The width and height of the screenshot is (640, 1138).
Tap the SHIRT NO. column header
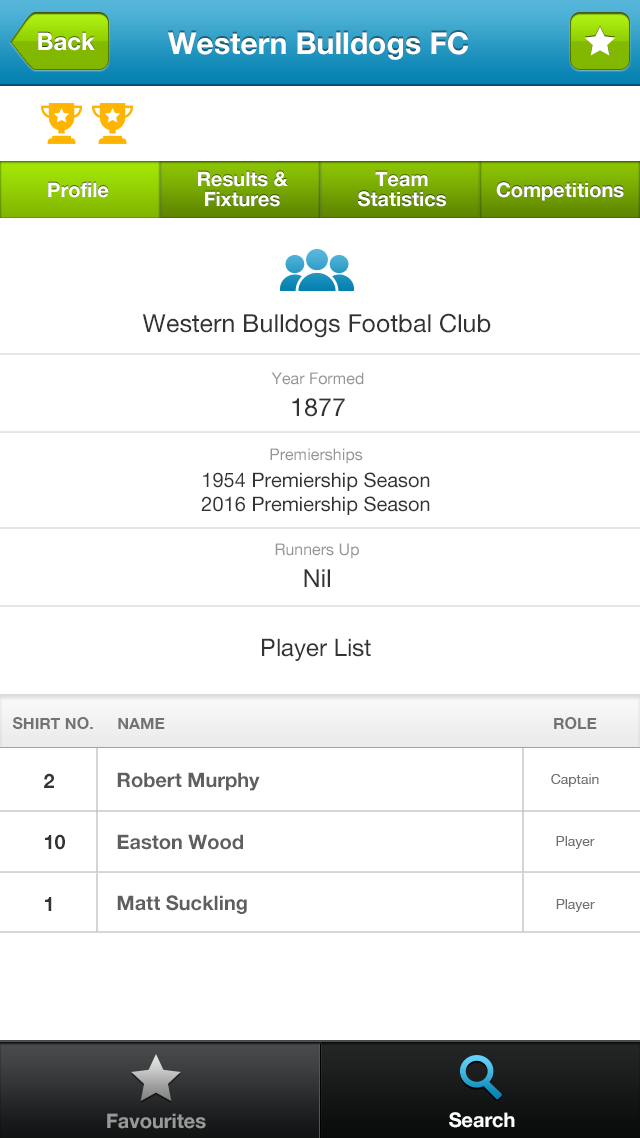[53, 724]
